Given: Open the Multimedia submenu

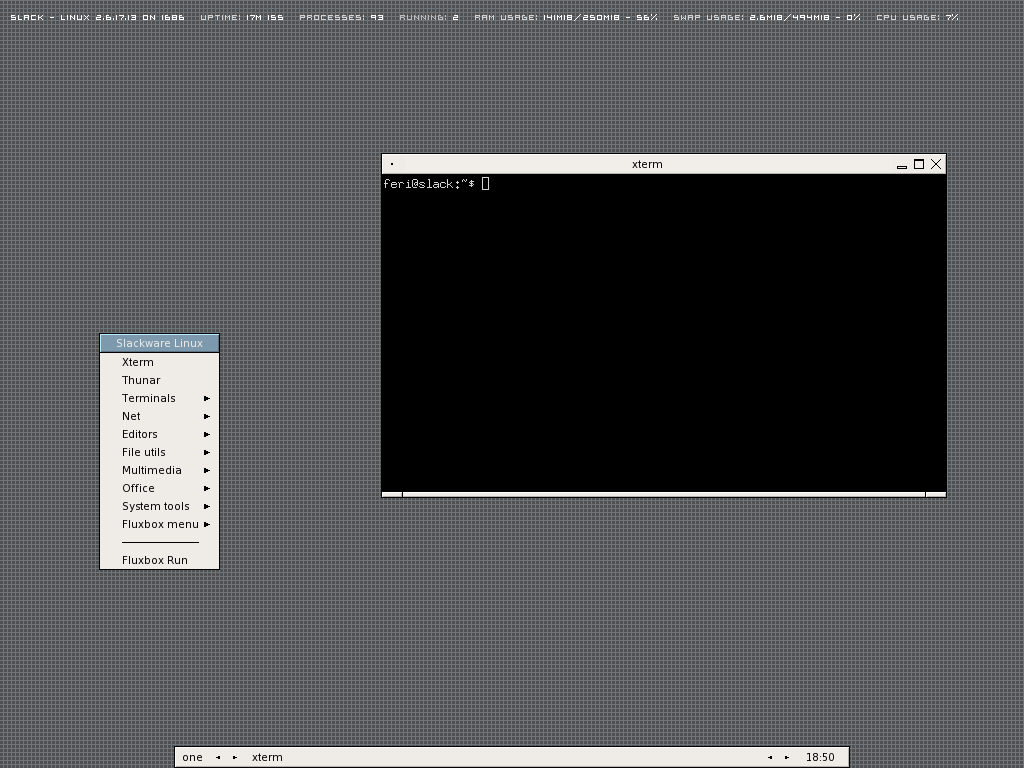Looking at the screenshot, I should [x=159, y=470].
